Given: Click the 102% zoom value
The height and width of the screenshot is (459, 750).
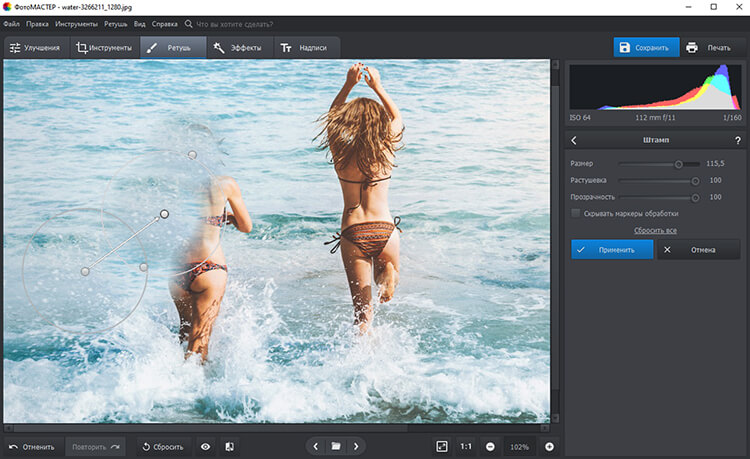Looking at the screenshot, I should pyautogui.click(x=519, y=447).
